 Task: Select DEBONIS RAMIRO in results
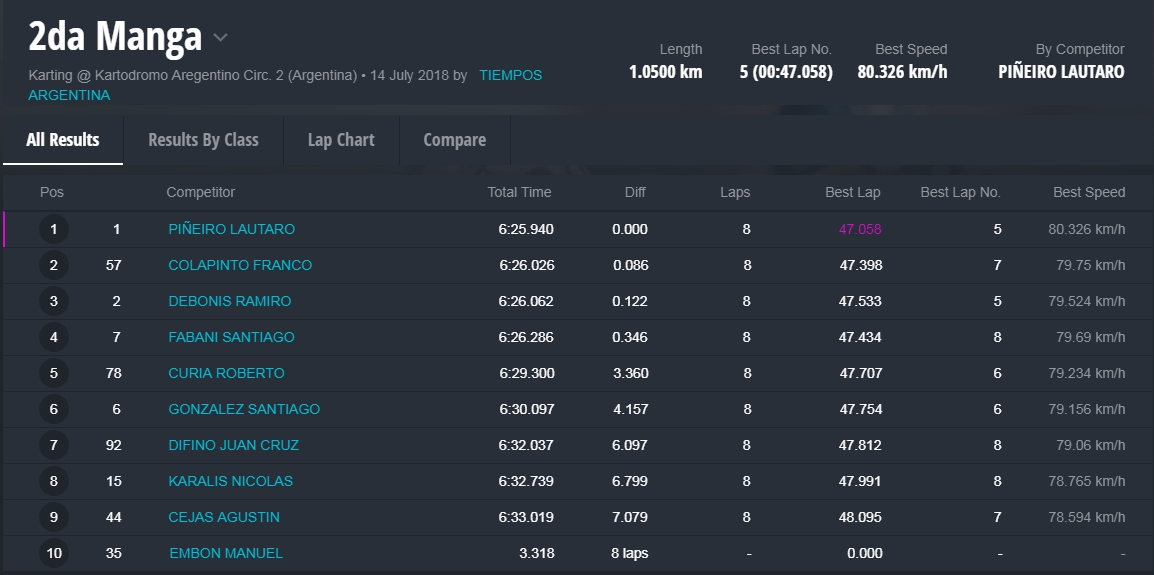click(229, 301)
